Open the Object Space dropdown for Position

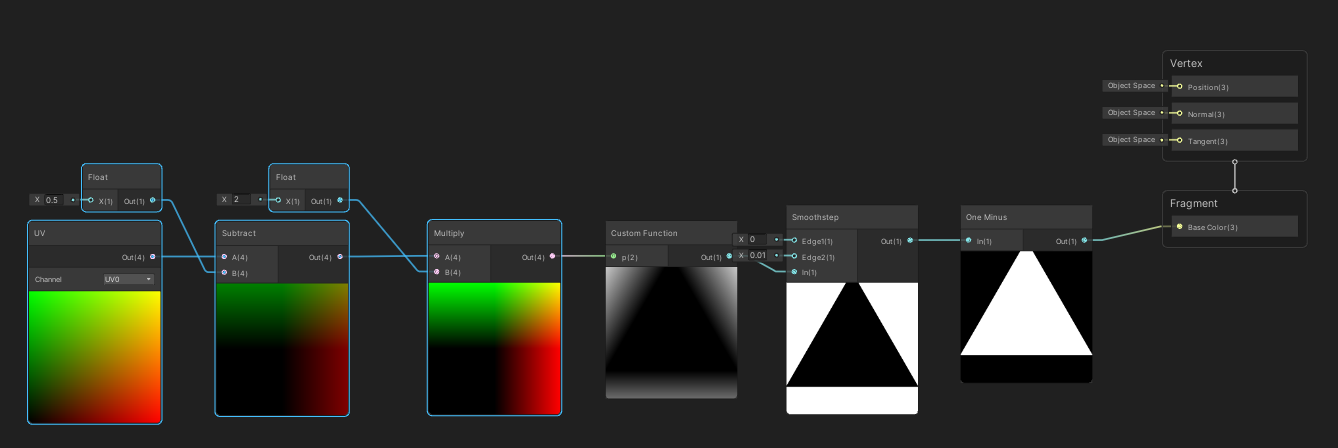point(1134,86)
